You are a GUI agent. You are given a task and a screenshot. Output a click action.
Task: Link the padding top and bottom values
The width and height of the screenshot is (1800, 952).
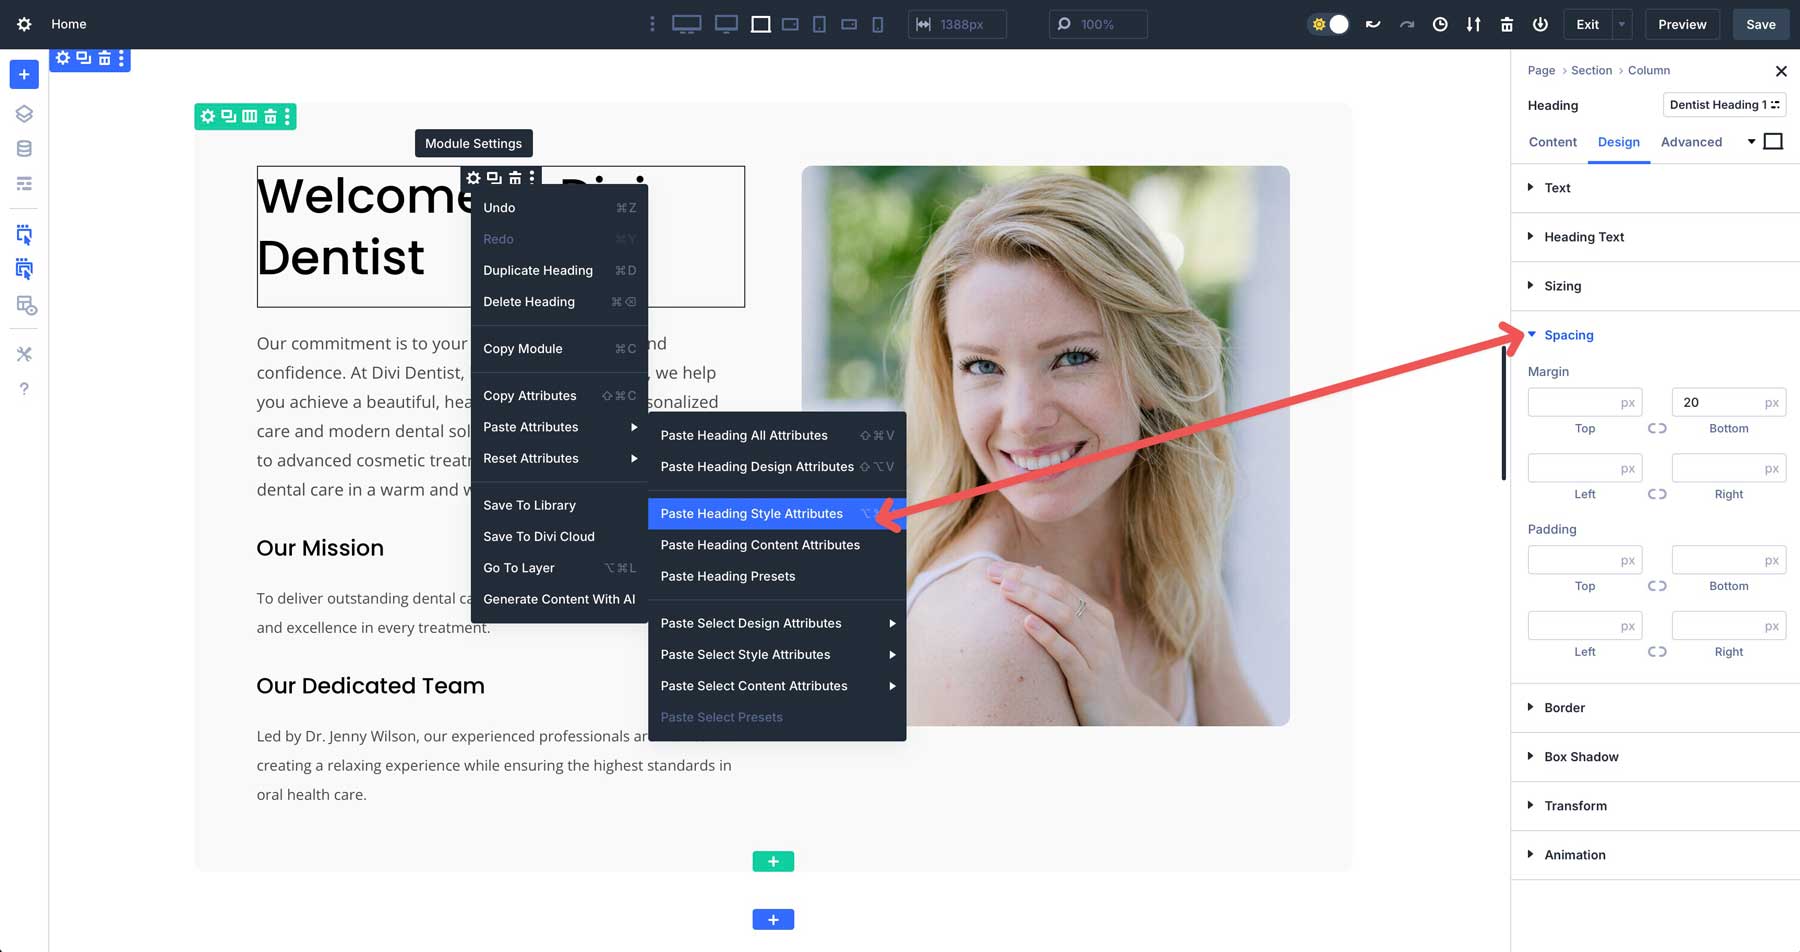1657,586
